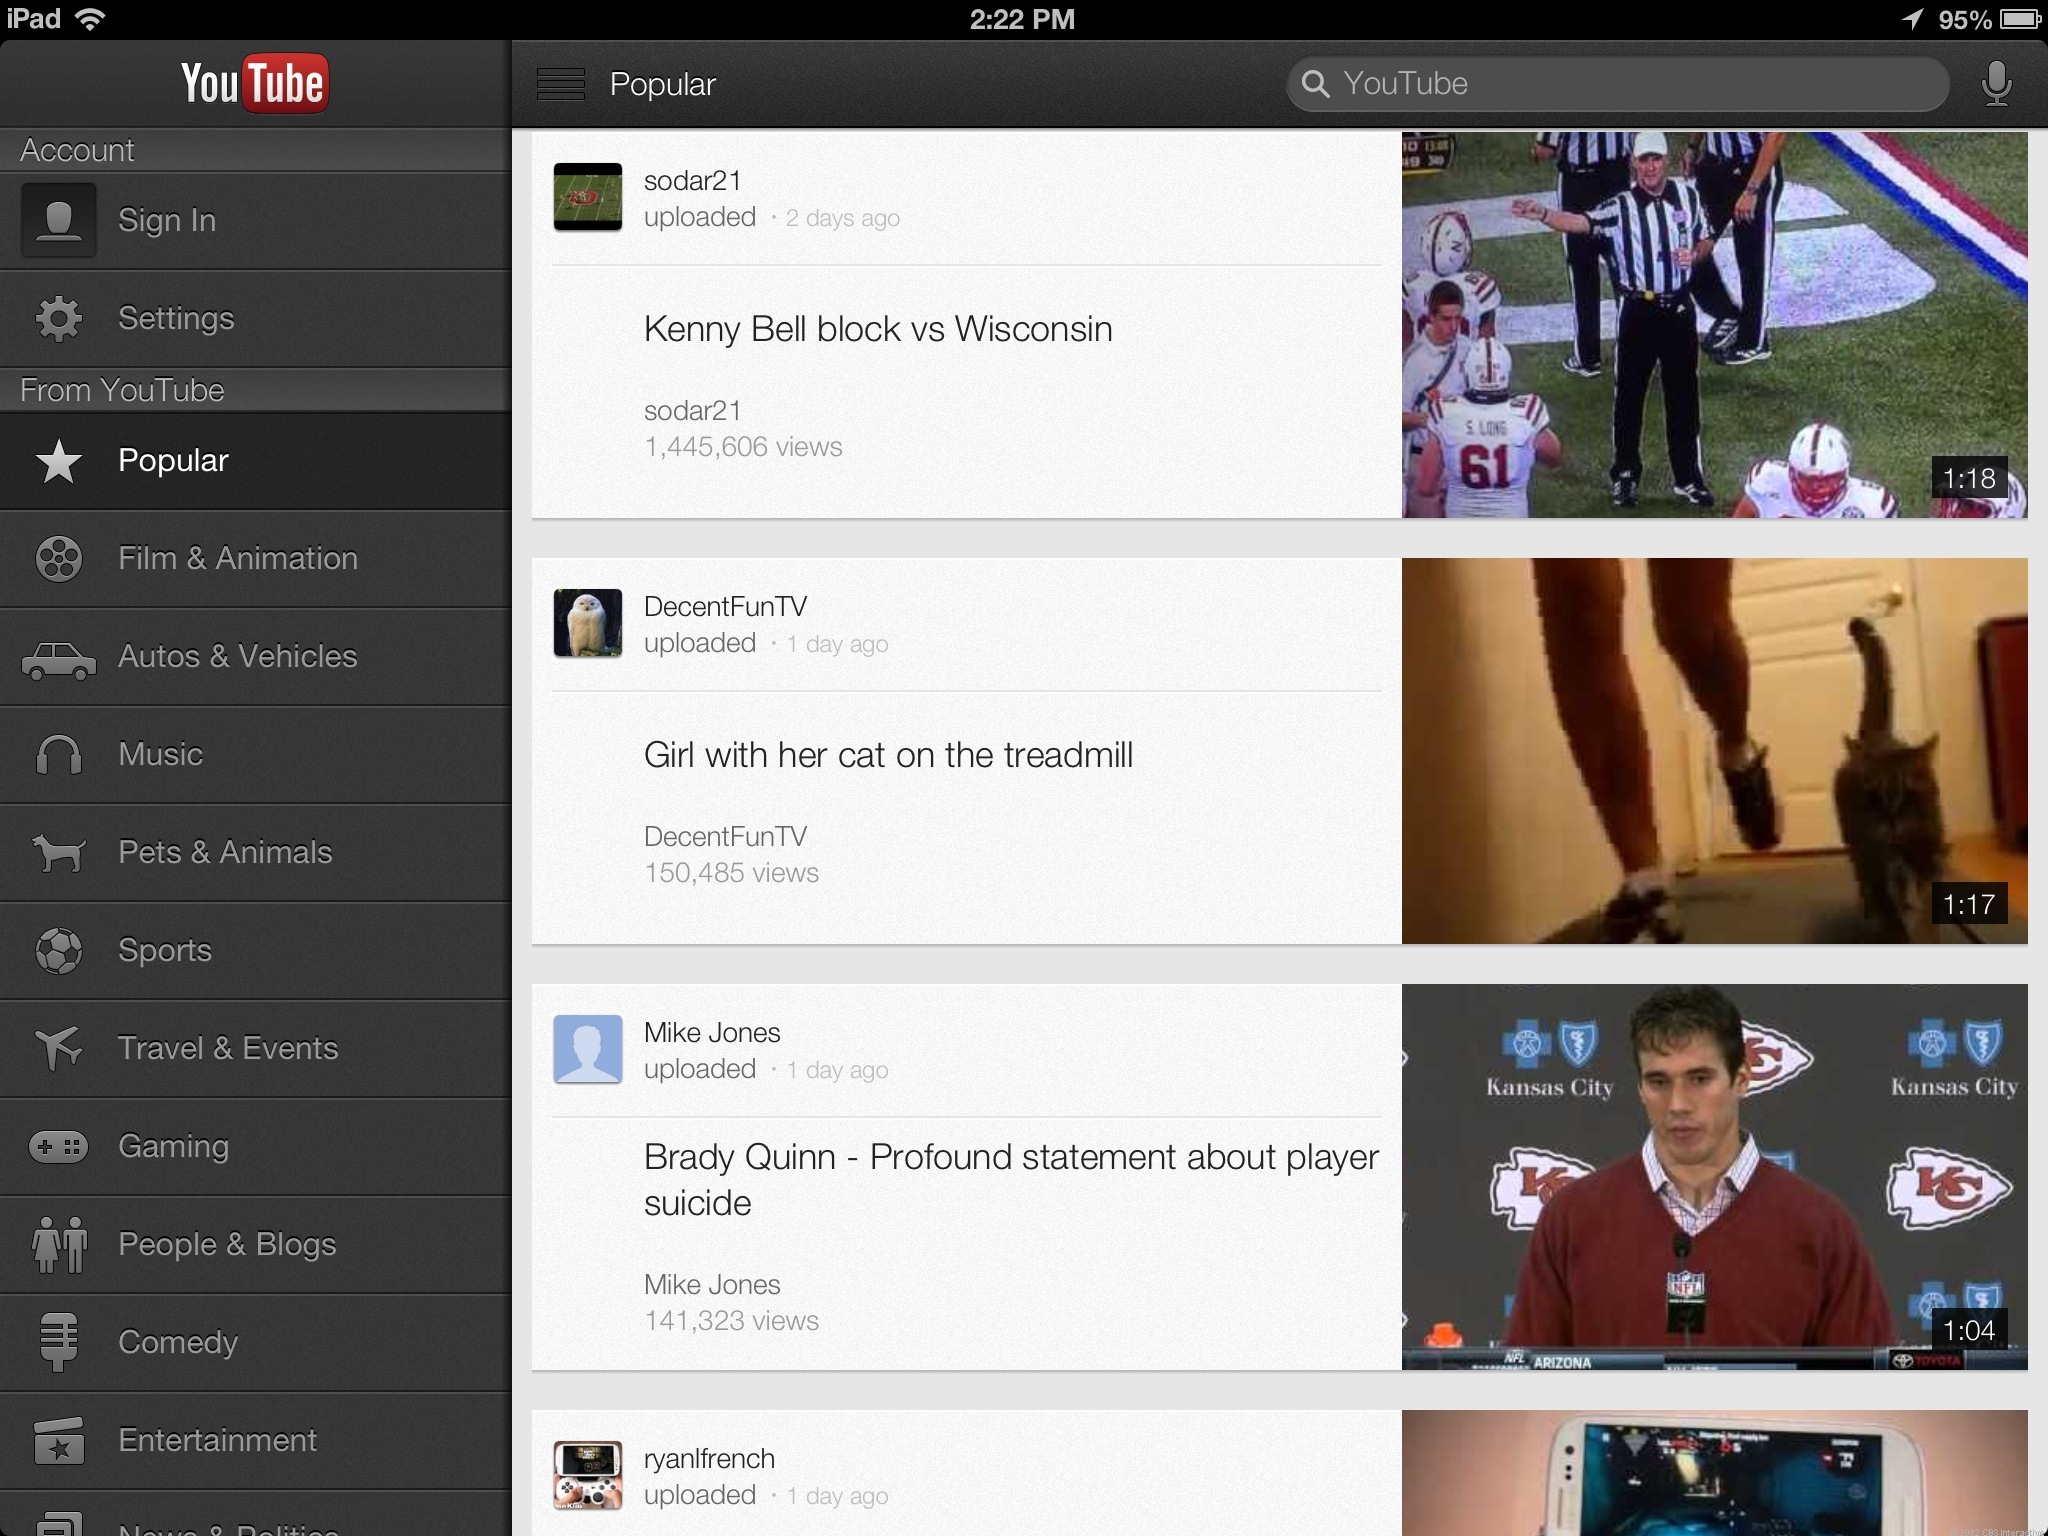2048x1536 pixels.
Task: Play the cat on treadmill video thumbnail
Action: [1714, 751]
